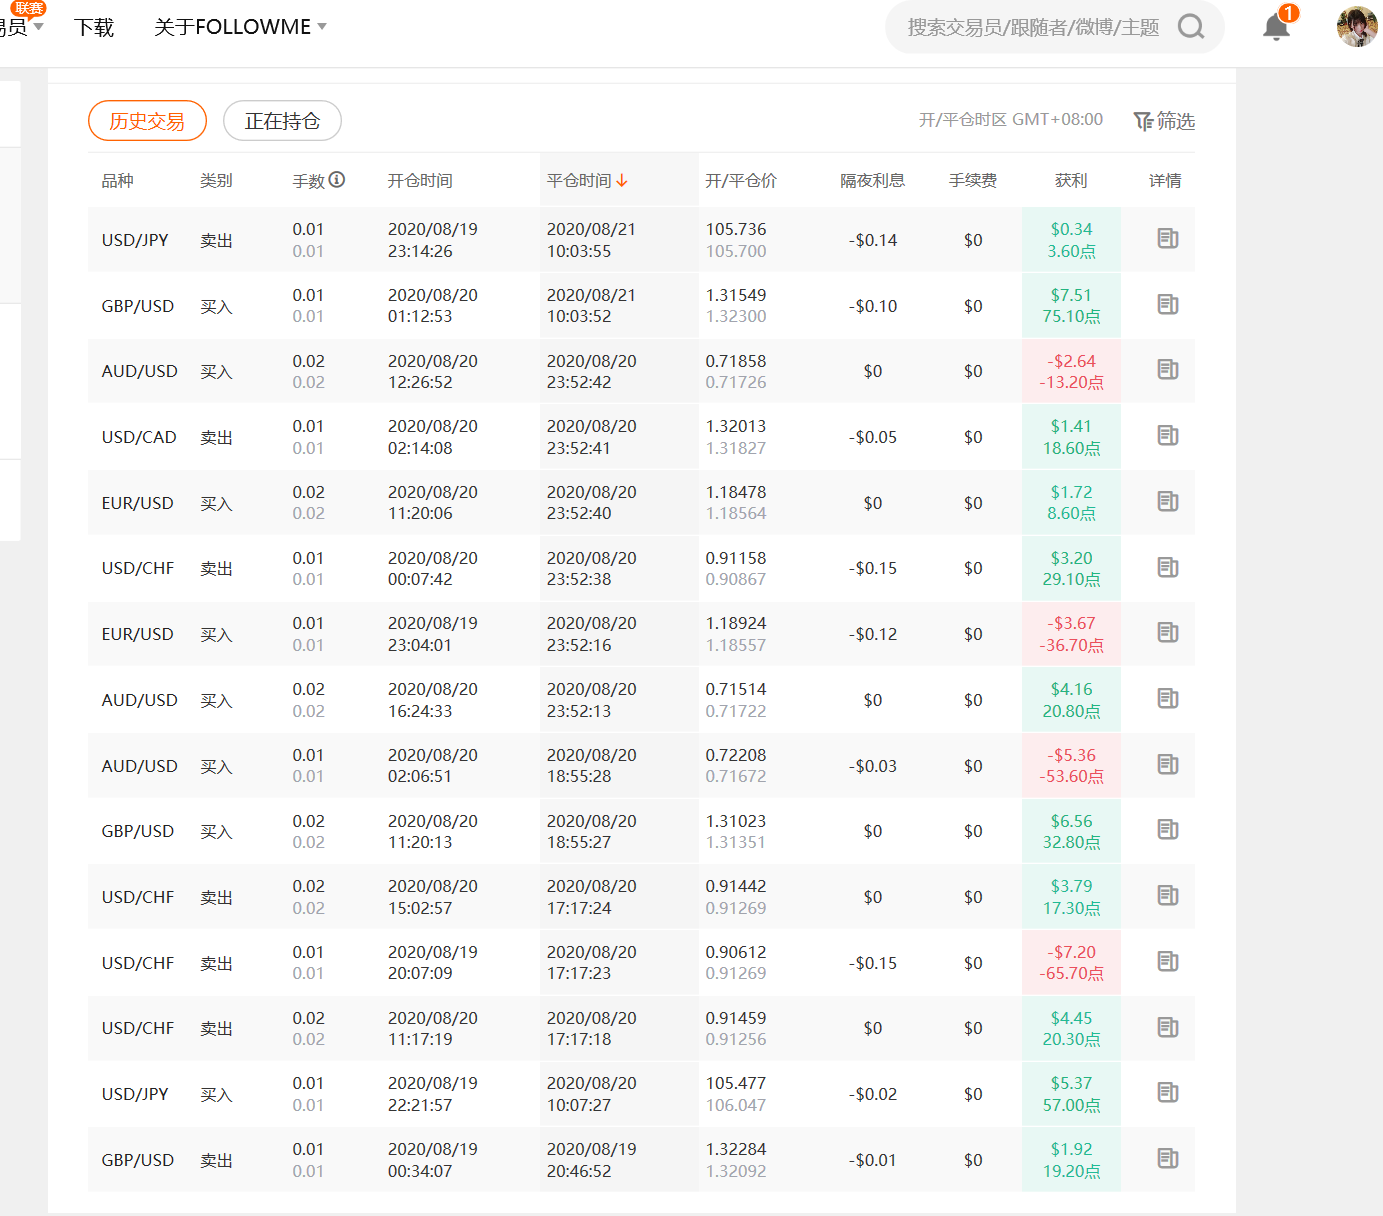
Task: Open the 筛选 filter options
Action: click(1164, 121)
